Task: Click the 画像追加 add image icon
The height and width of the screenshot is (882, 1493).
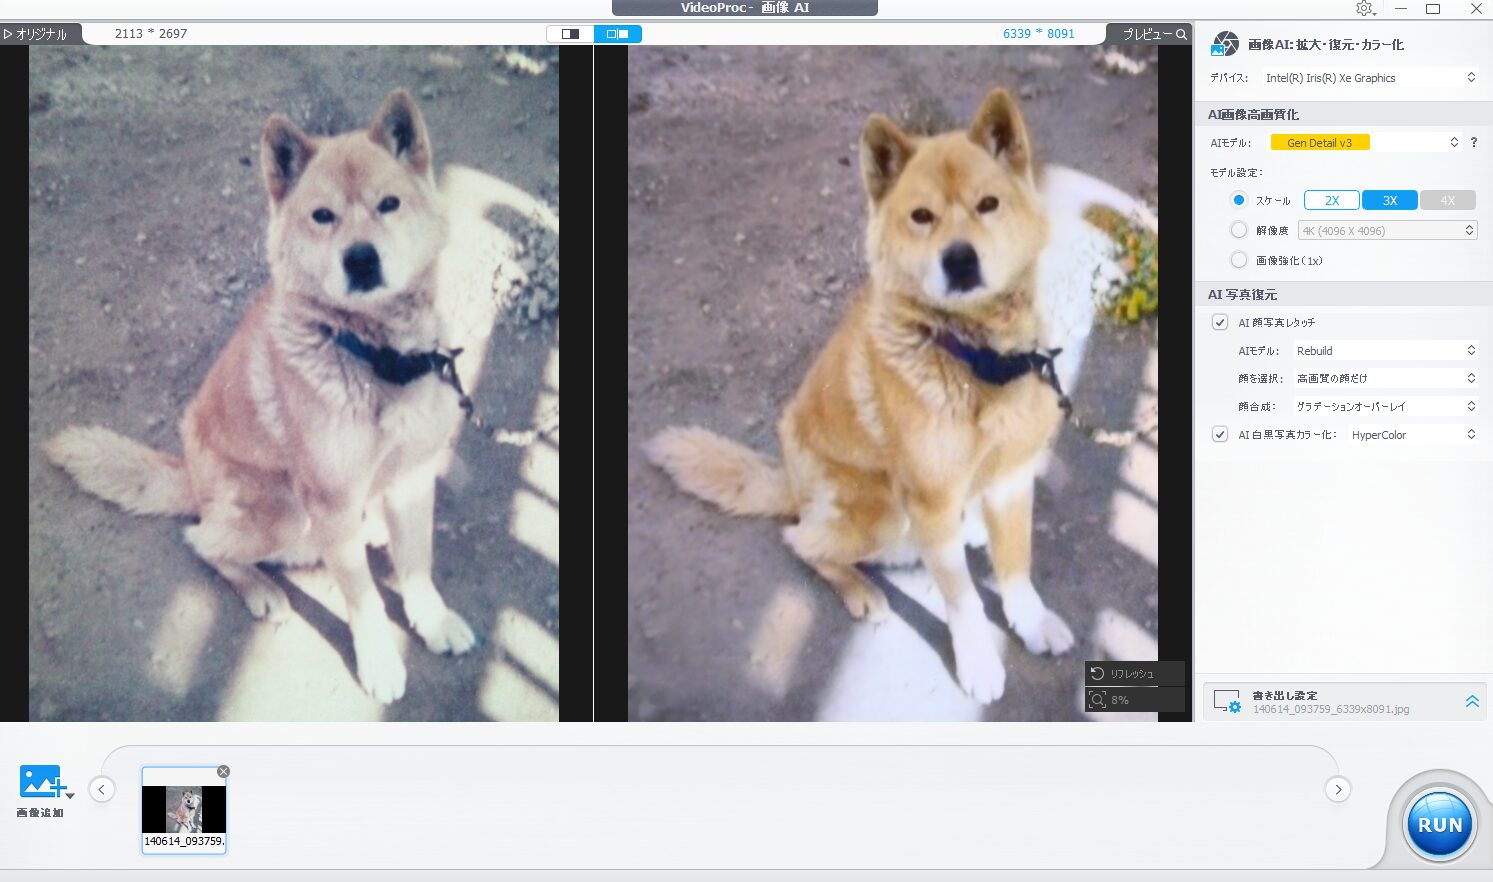Action: coord(41,782)
